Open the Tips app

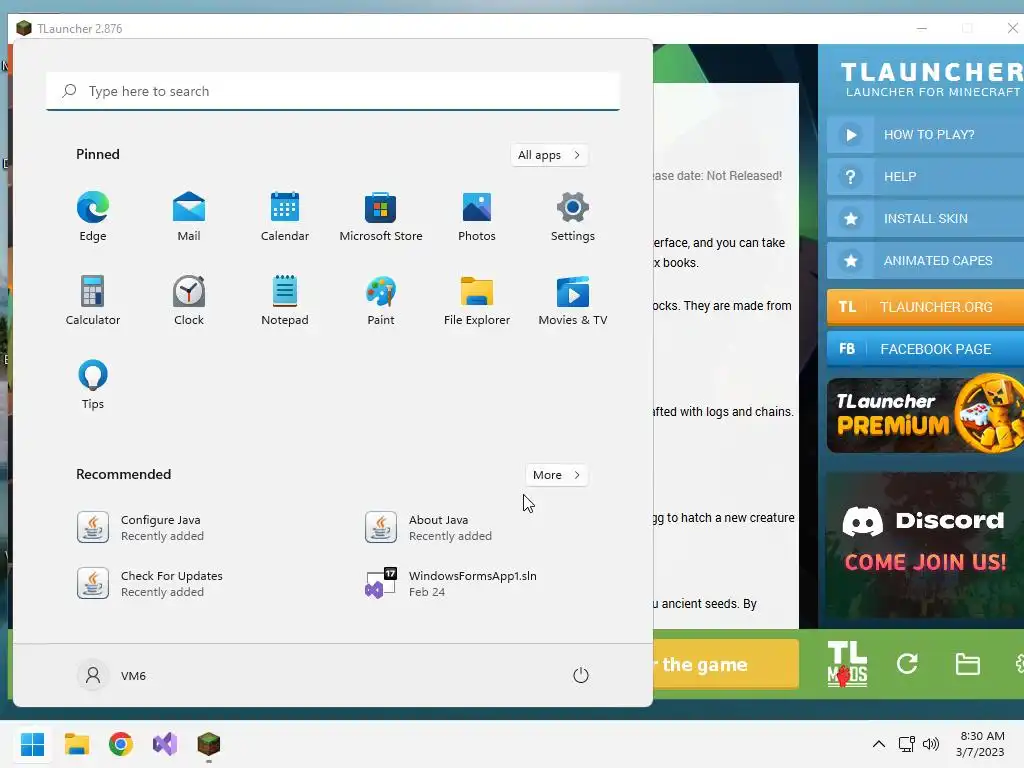coord(93,385)
